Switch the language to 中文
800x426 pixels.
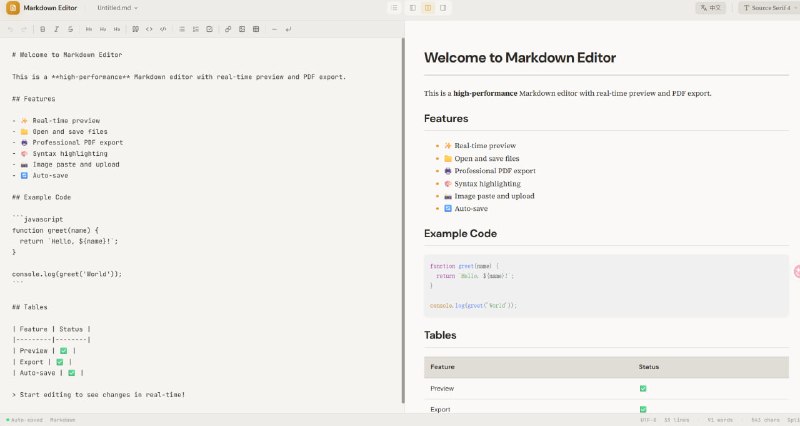click(711, 8)
